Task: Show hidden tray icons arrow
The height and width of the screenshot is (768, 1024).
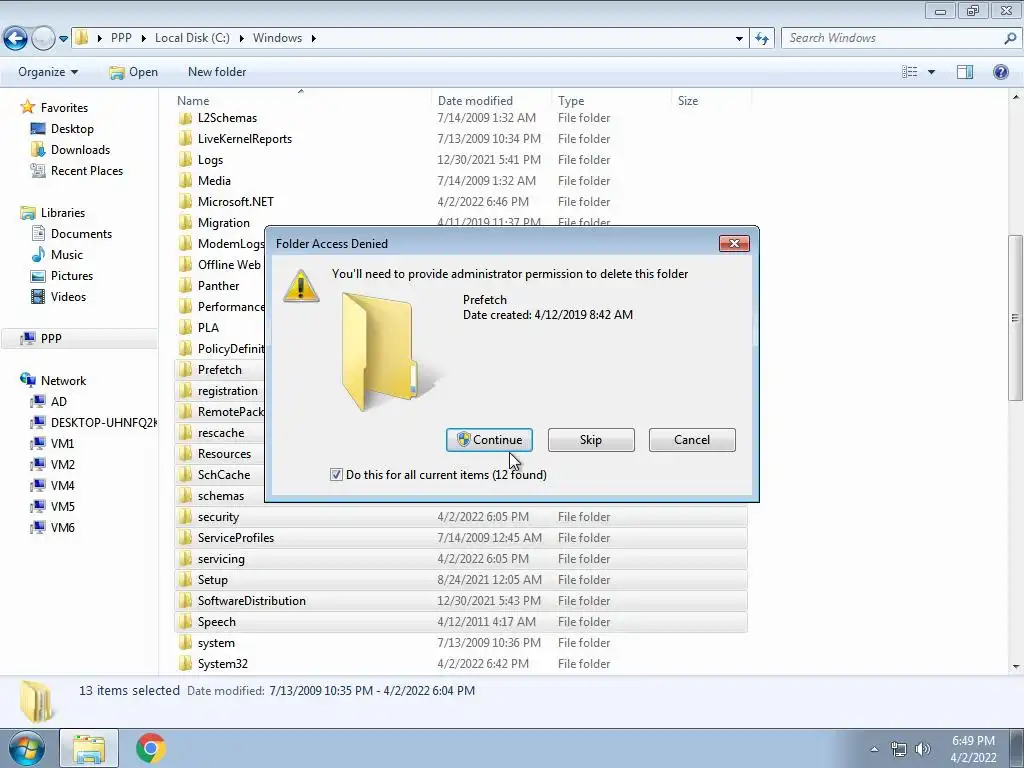Action: click(874, 749)
